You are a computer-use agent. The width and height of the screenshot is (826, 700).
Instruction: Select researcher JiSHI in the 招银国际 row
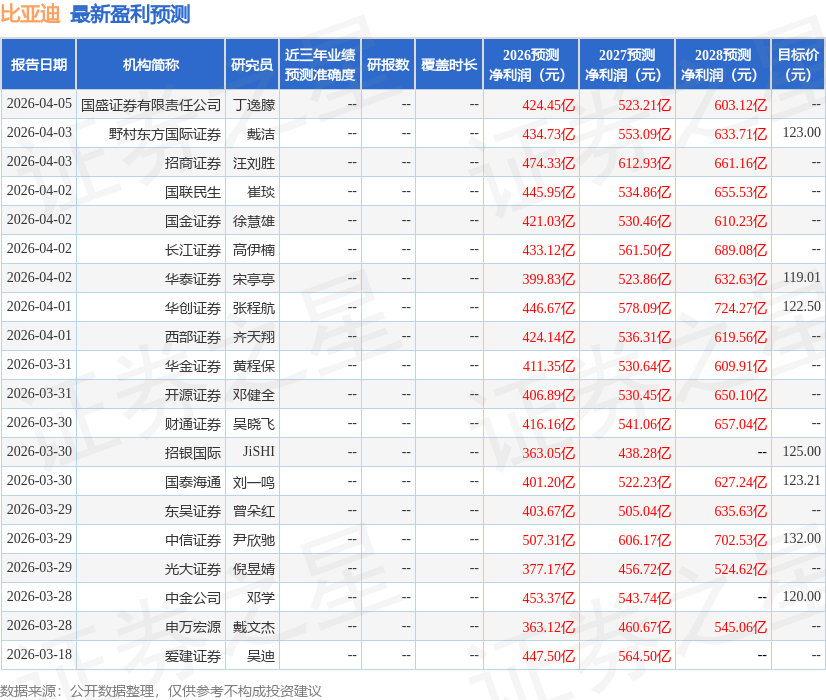point(258,452)
